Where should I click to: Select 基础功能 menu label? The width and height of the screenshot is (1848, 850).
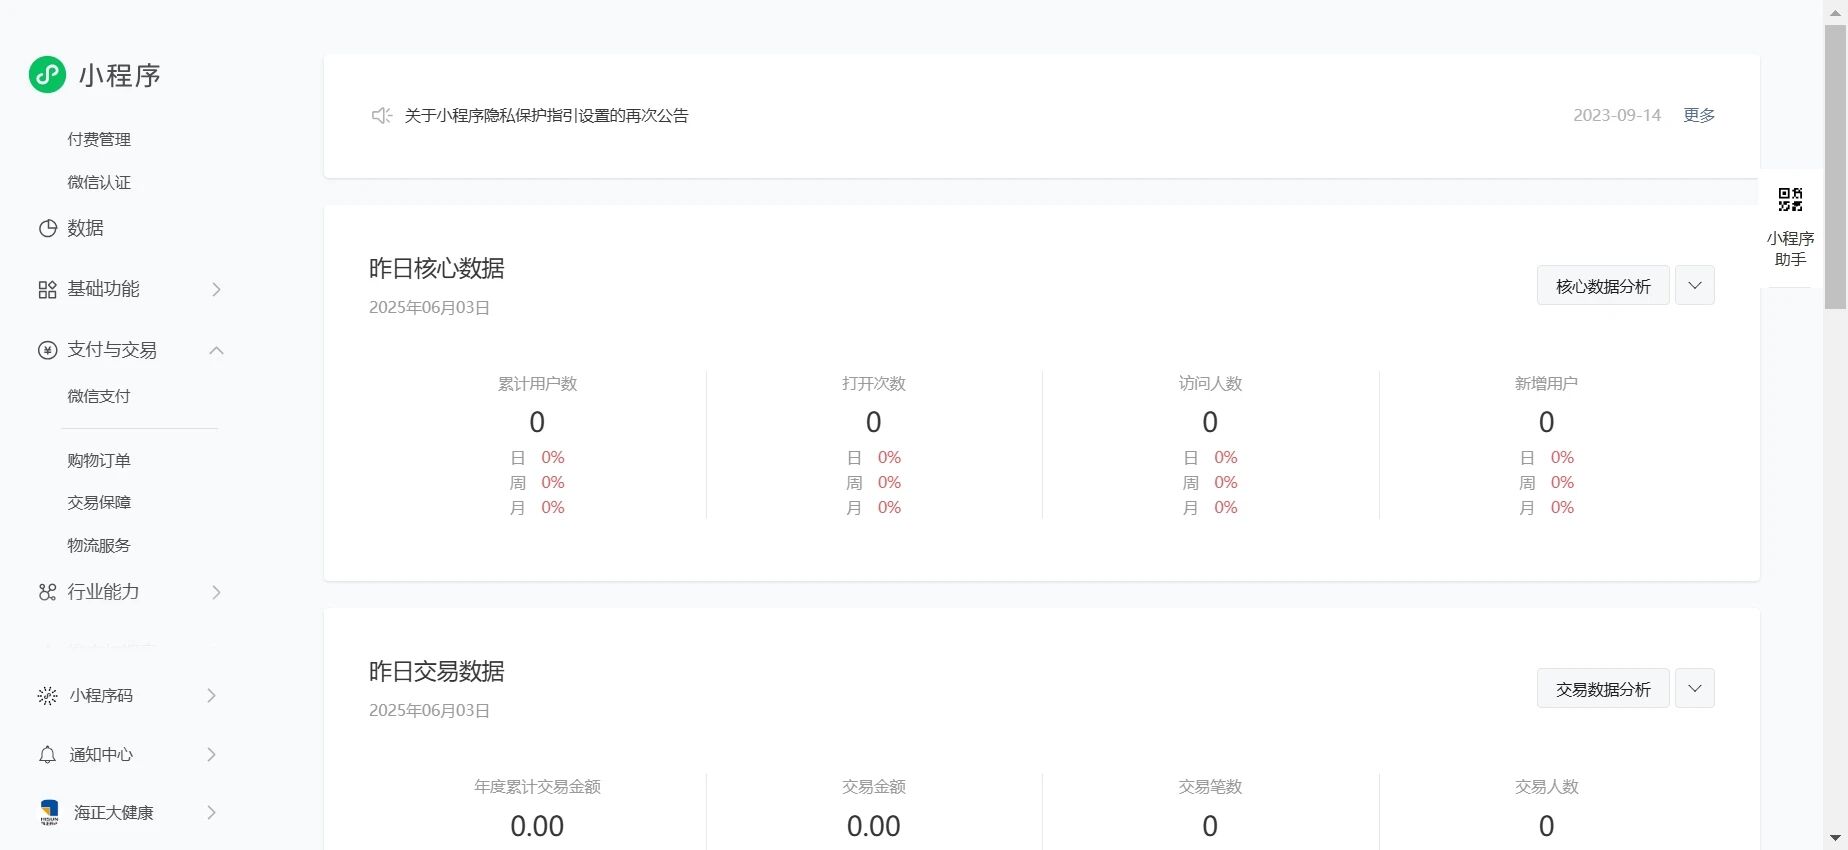tap(103, 289)
